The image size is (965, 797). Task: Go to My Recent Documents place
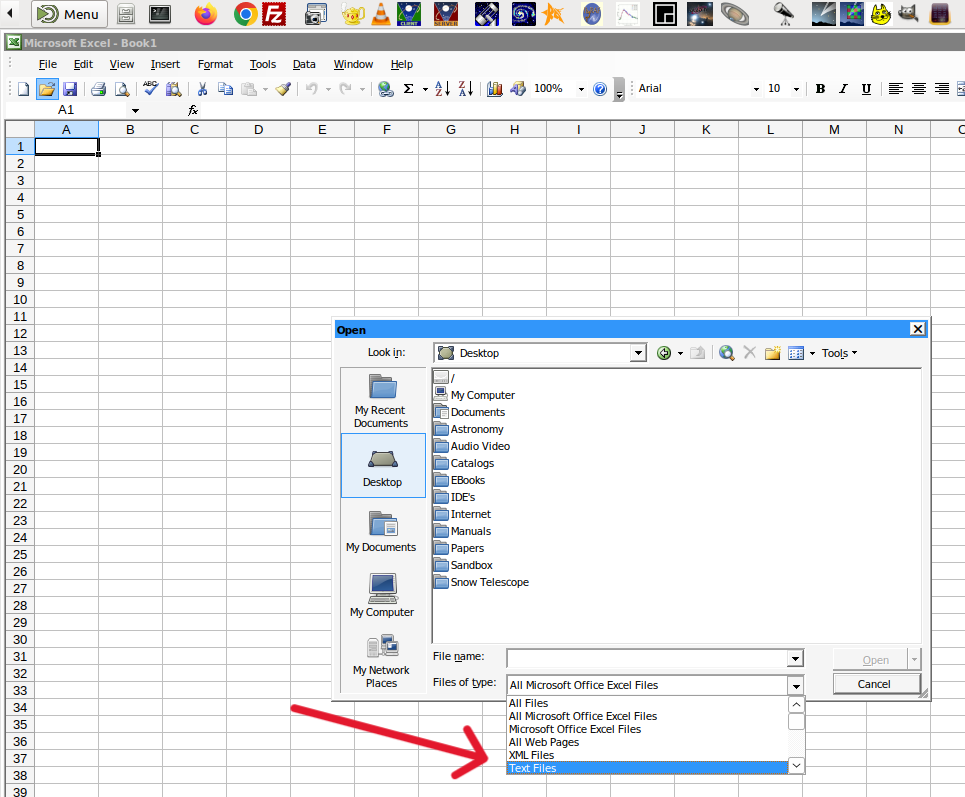(x=382, y=401)
